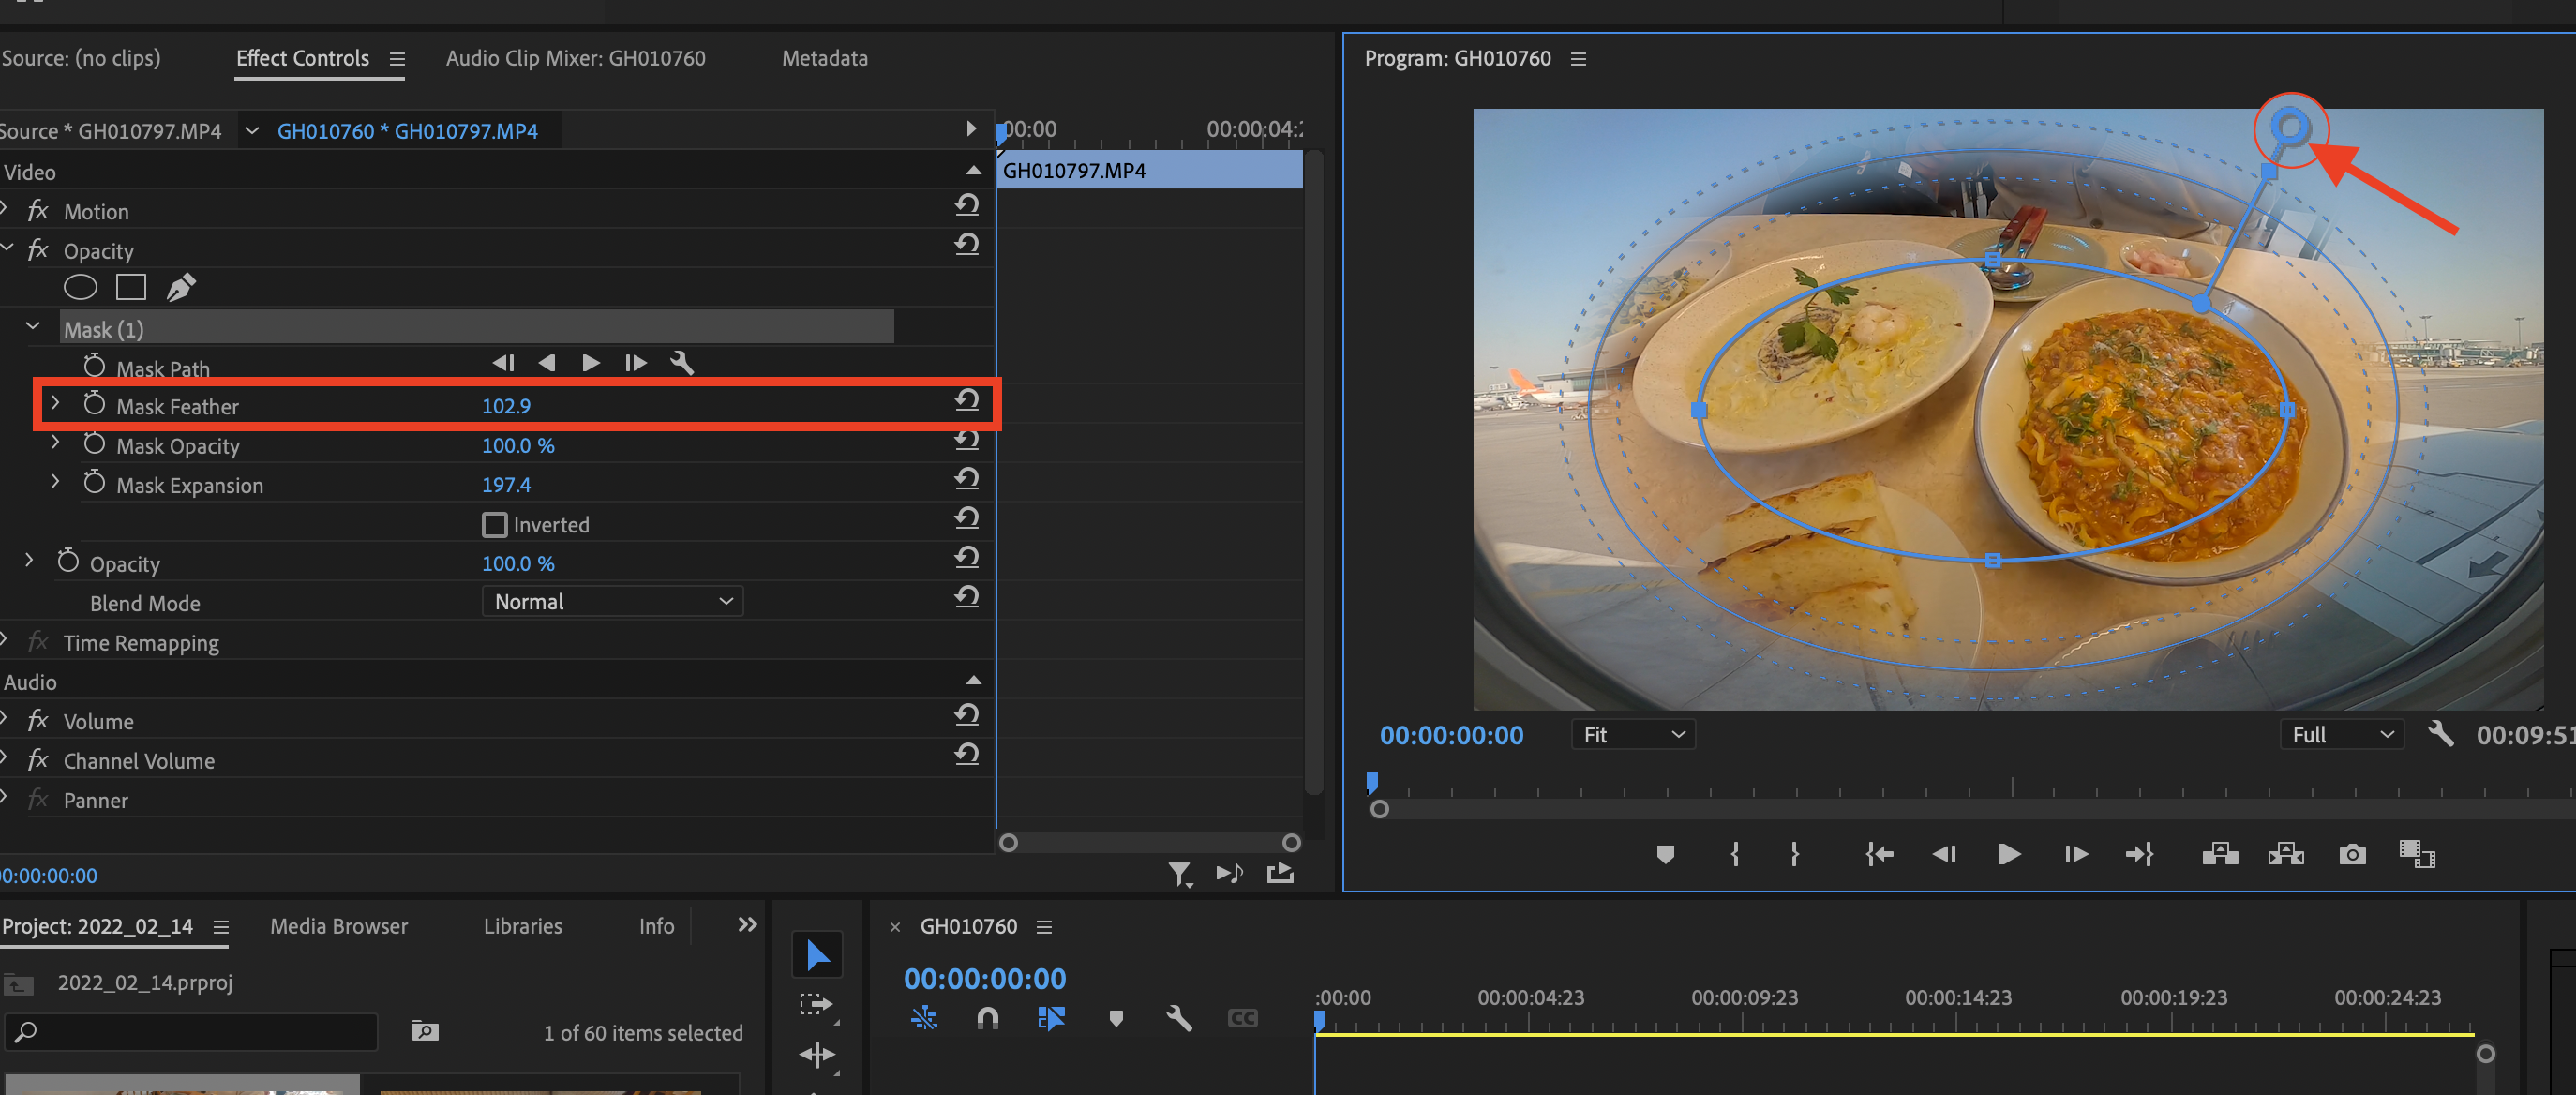Screen dimensions: 2576x1095
Task: Collapse the Mask (1) group
Action: [x=33, y=327]
